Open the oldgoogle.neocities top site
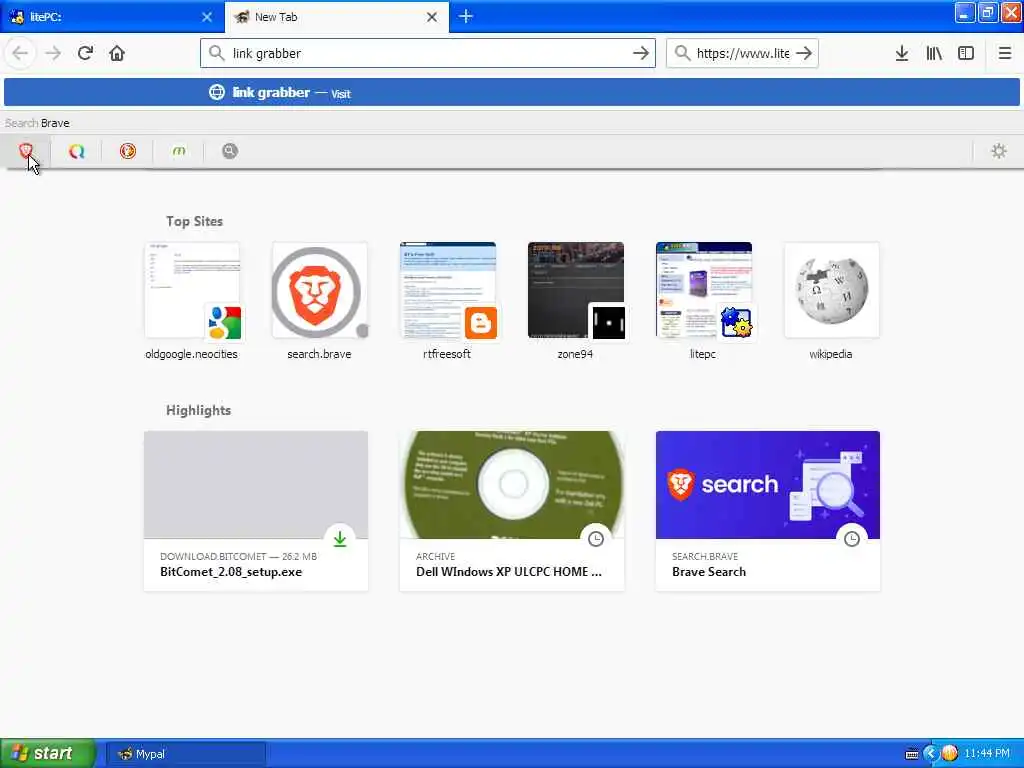Viewport: 1024px width, 768px height. pos(191,302)
